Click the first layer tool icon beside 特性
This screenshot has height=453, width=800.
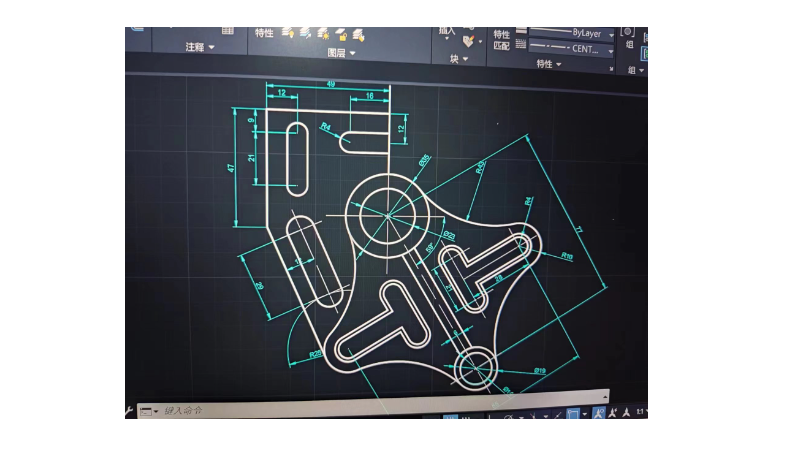287,33
